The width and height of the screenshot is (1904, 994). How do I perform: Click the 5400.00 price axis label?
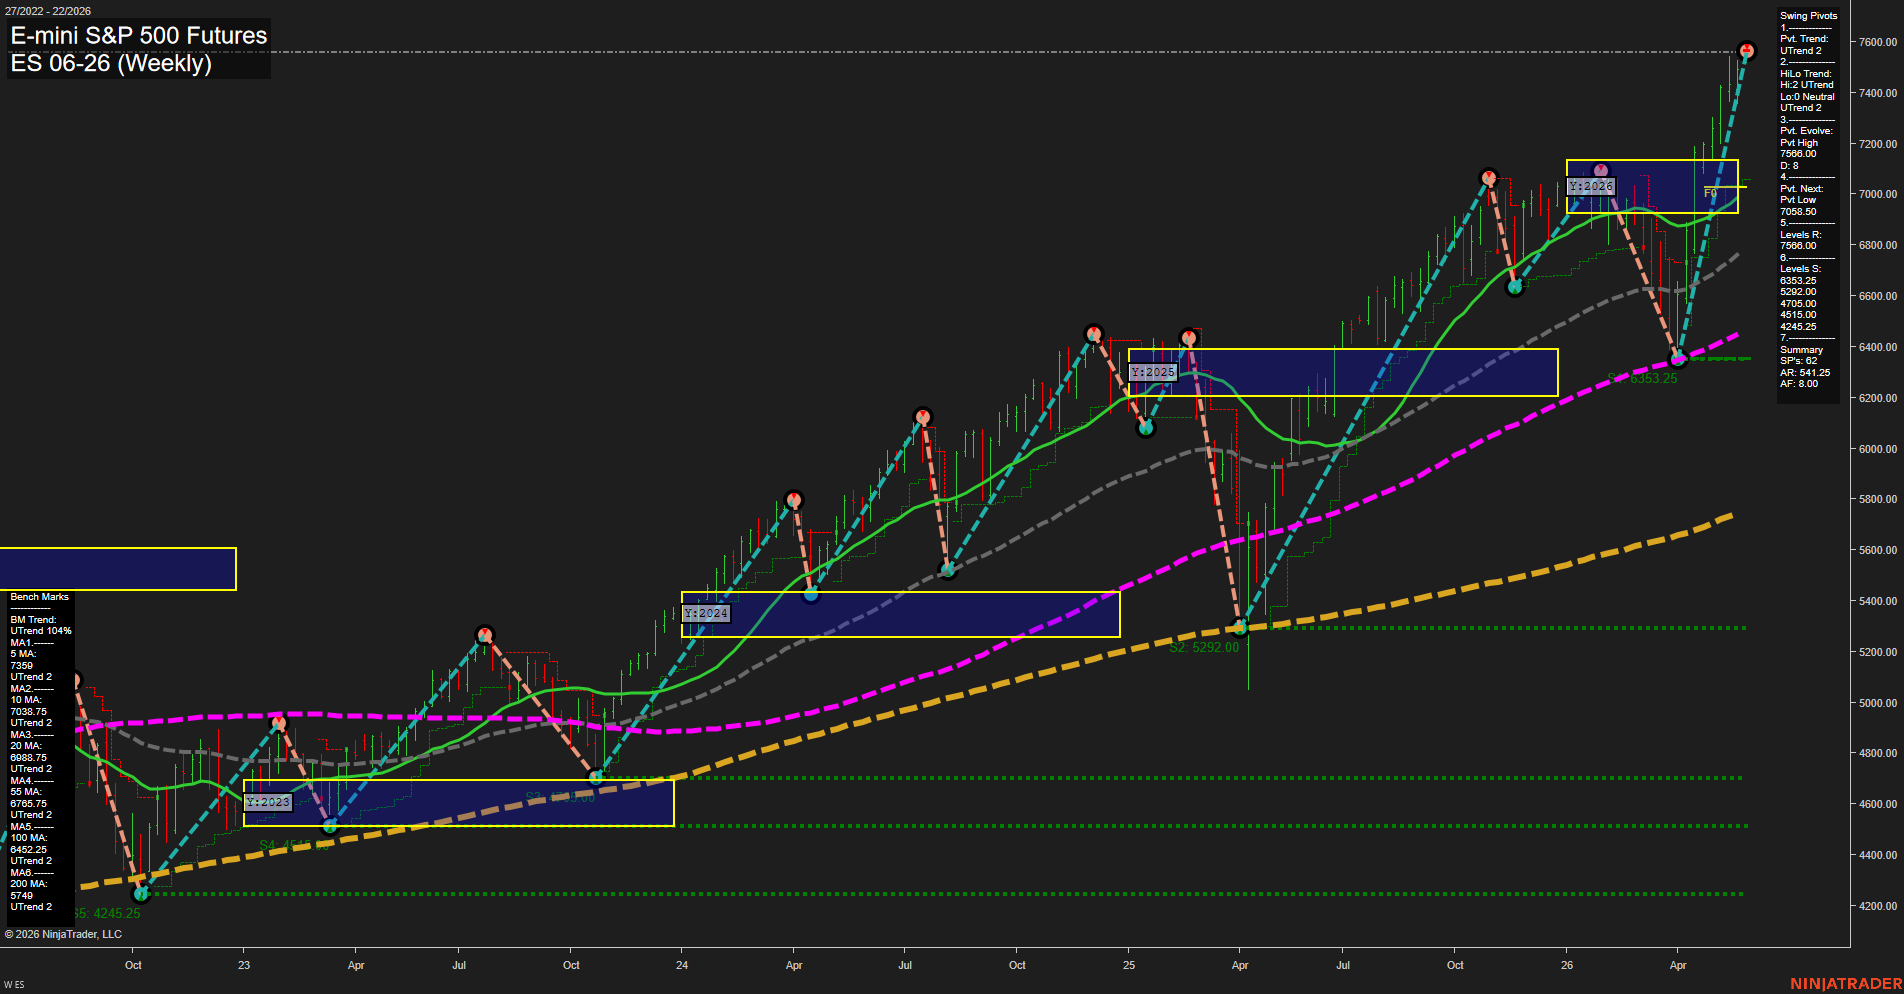1878,601
